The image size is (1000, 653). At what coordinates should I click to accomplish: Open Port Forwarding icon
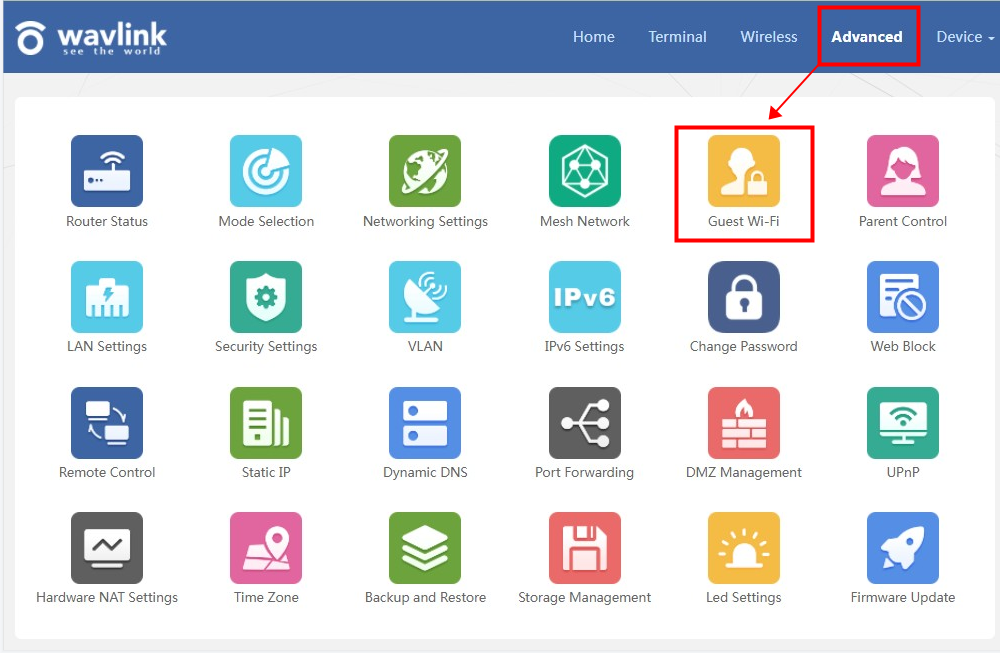pos(585,423)
